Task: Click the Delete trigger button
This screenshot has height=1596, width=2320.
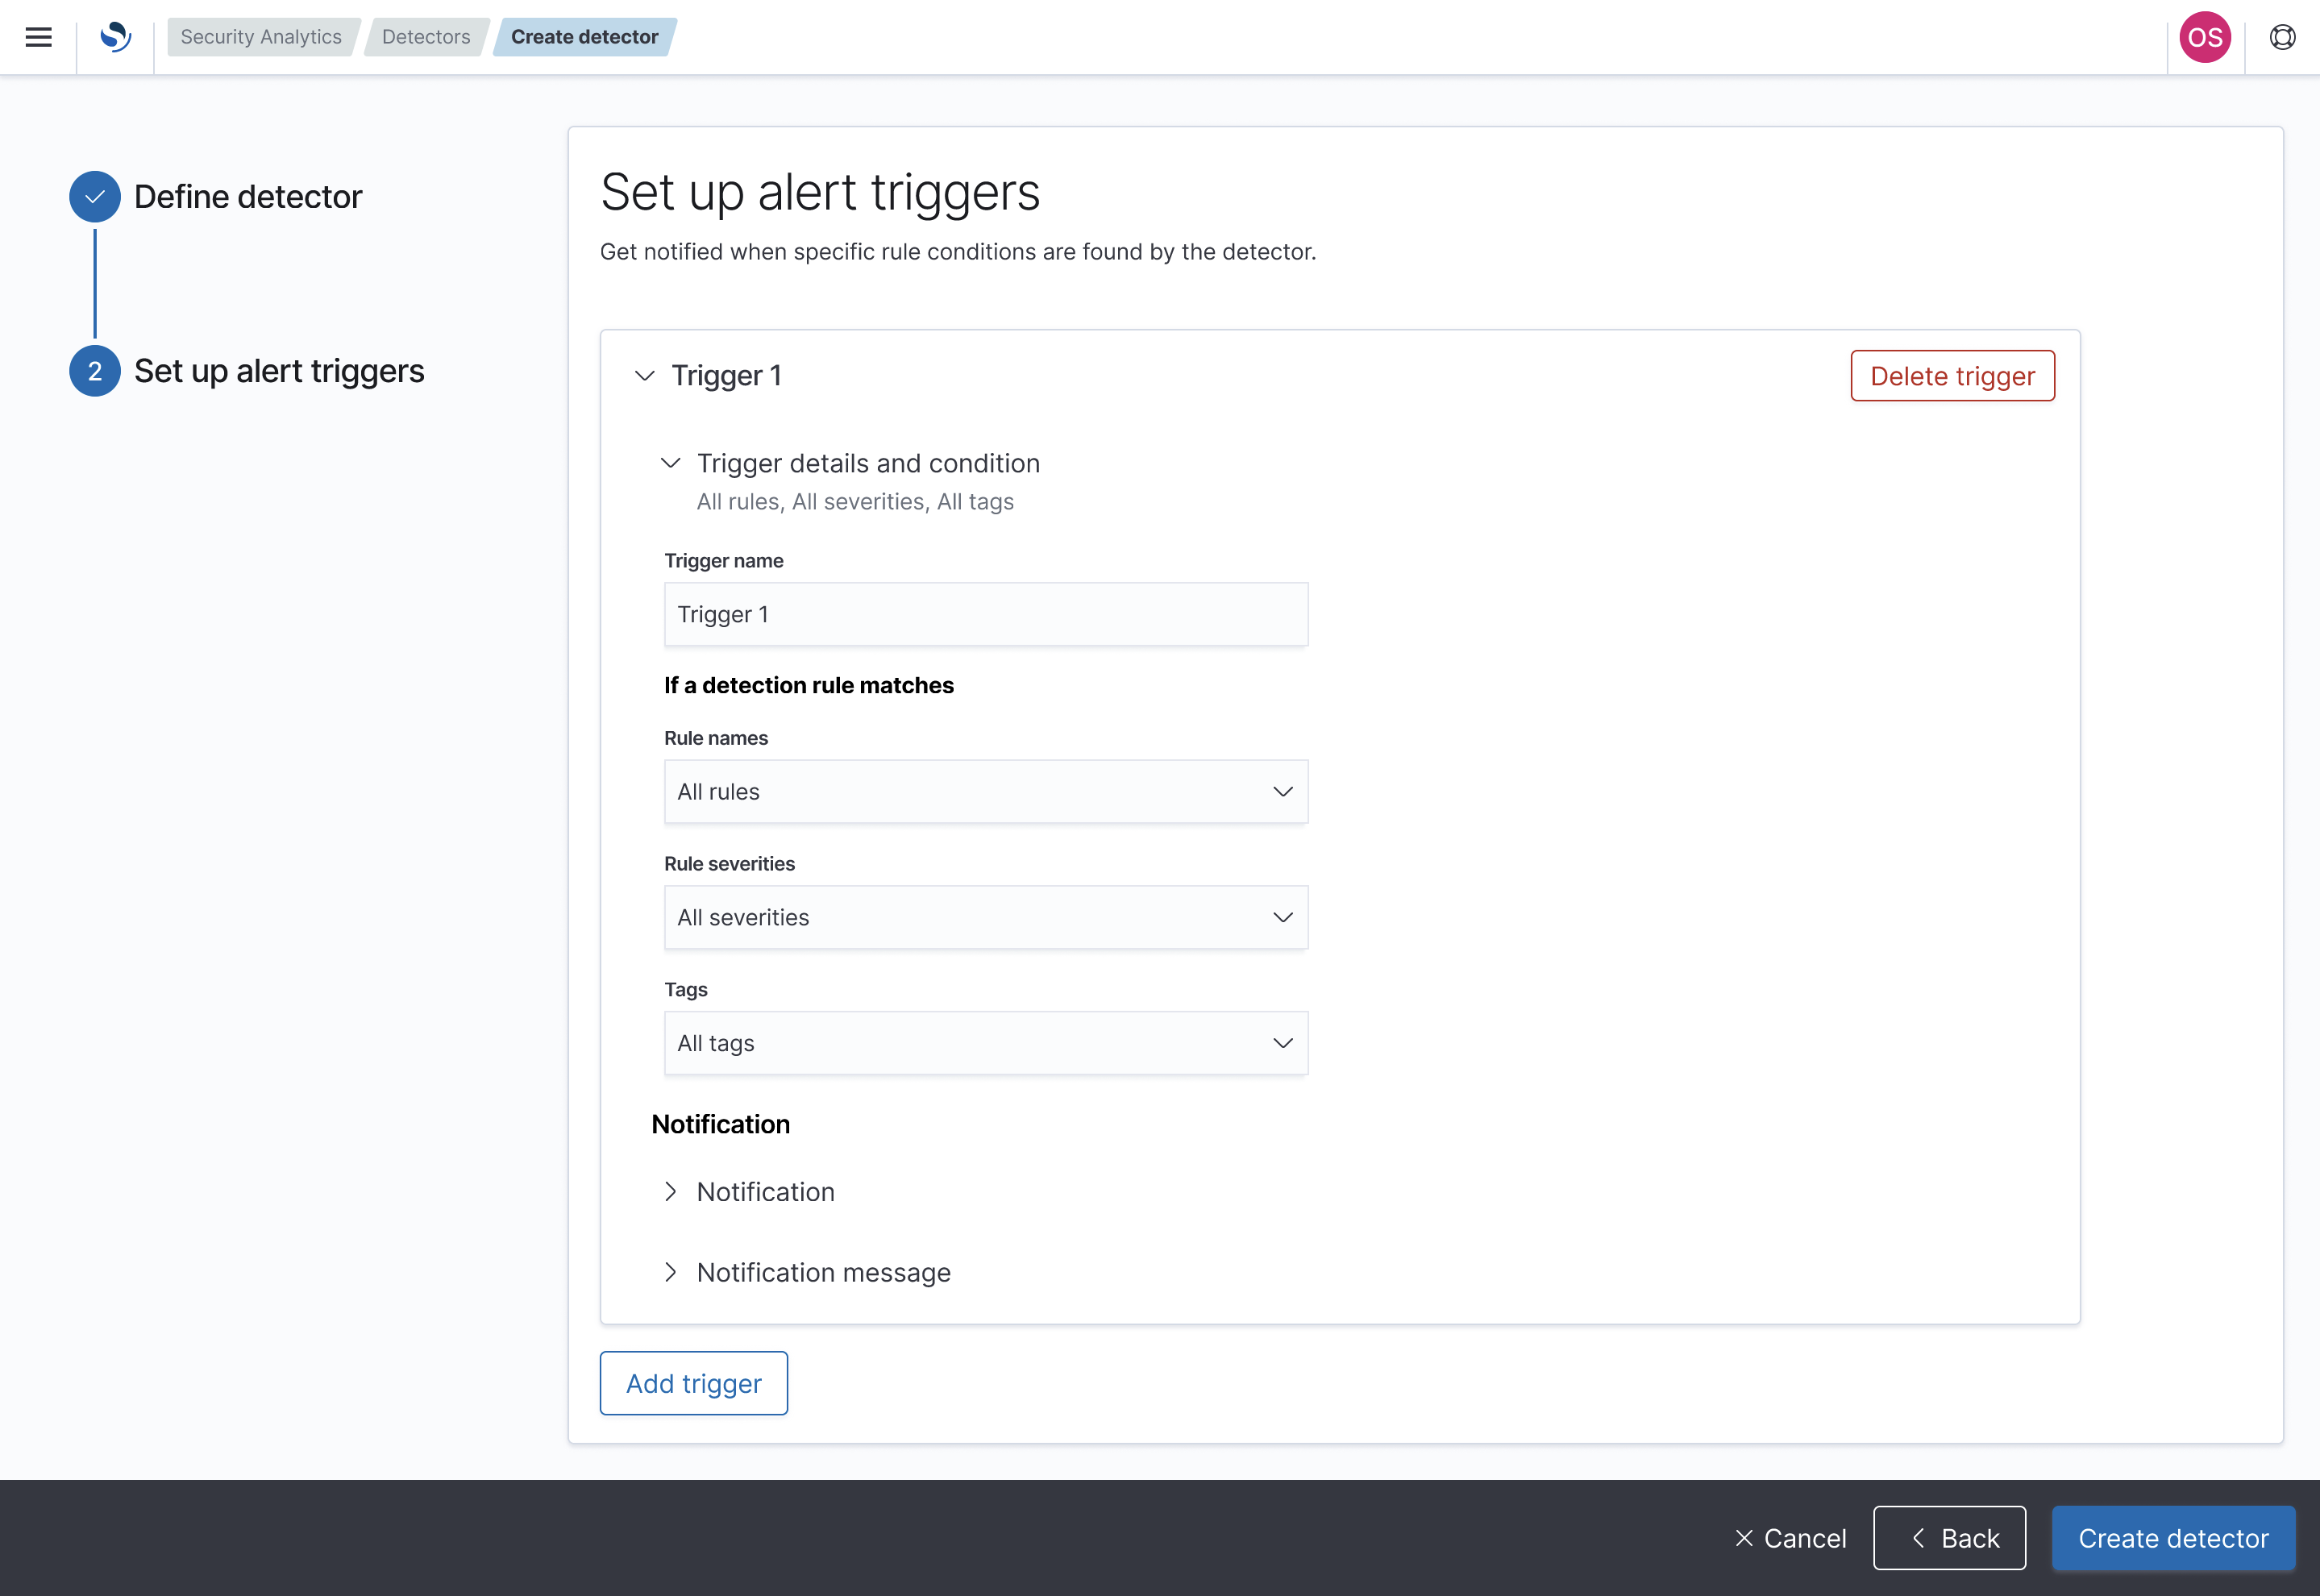Action: [1952, 376]
